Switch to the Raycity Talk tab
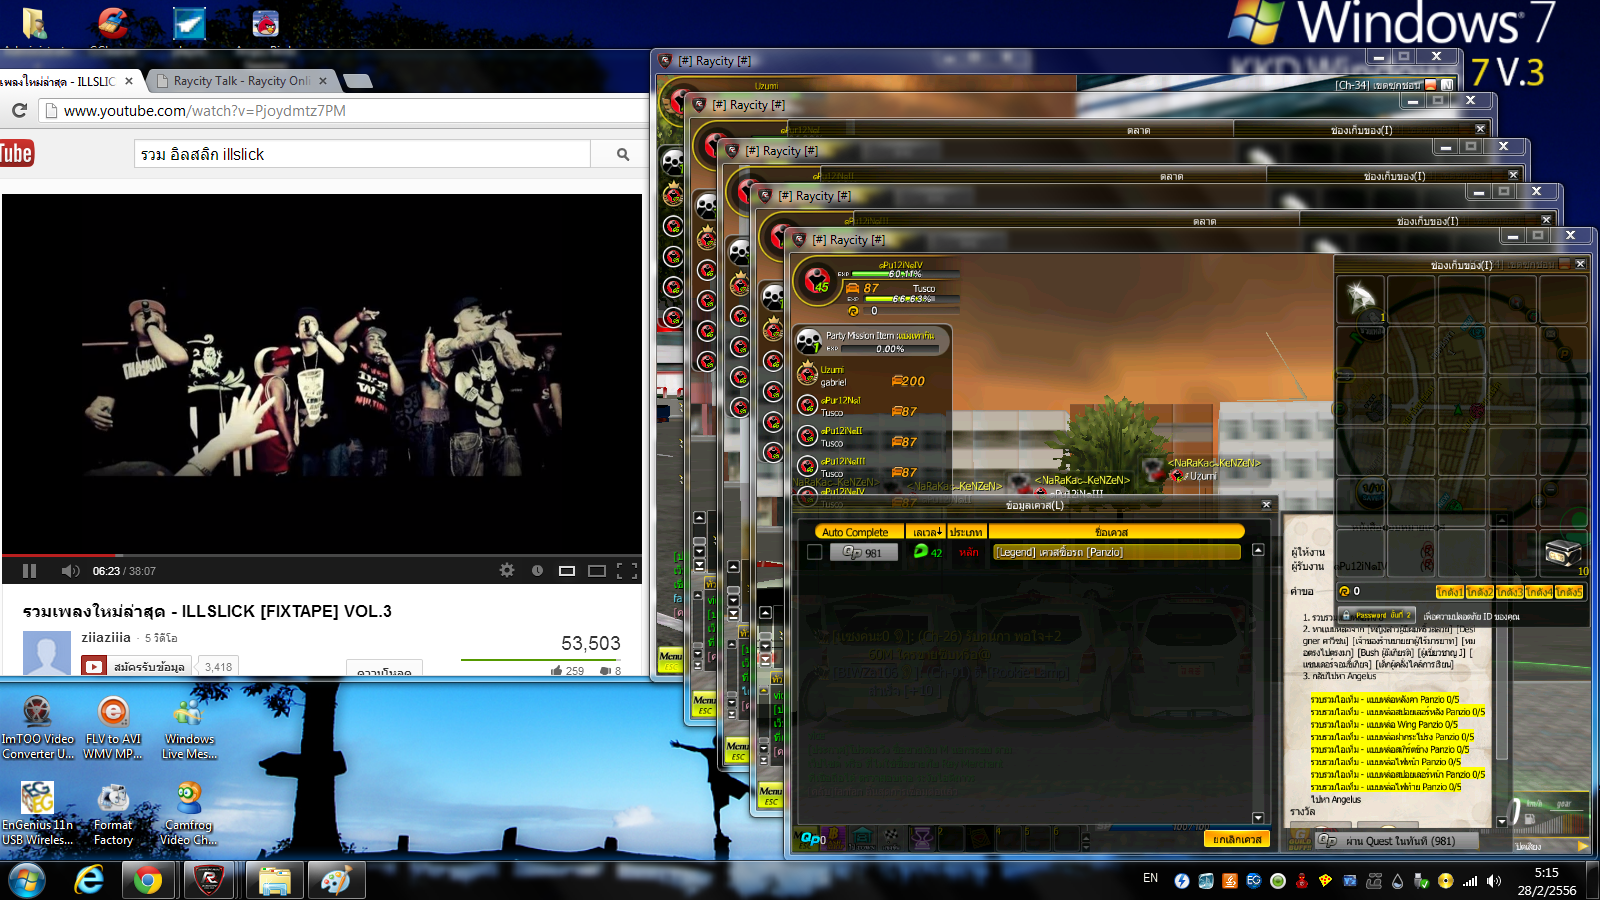 [x=240, y=81]
